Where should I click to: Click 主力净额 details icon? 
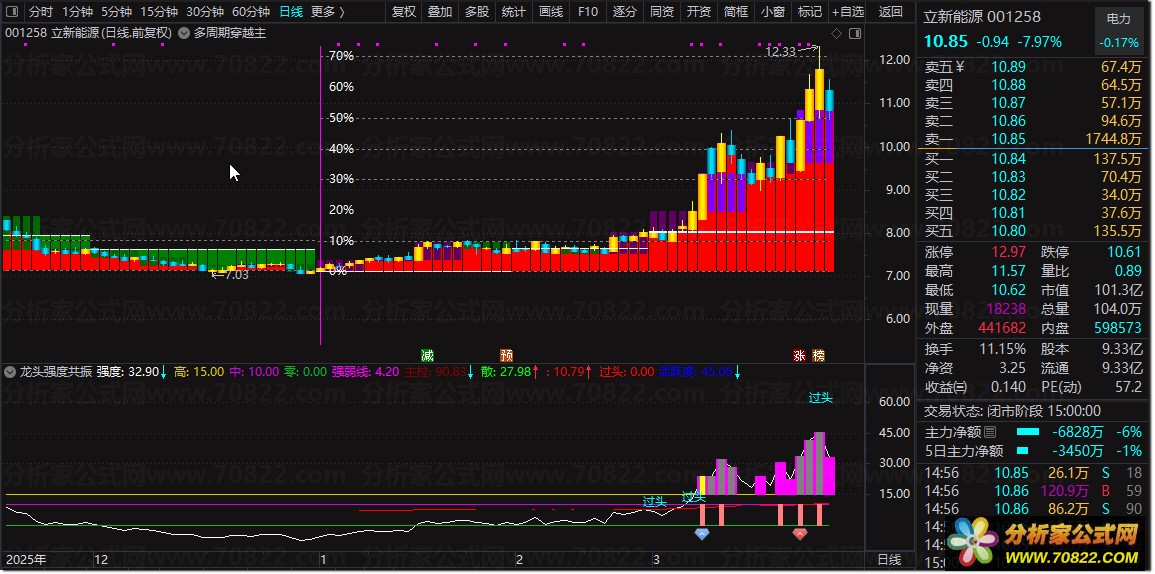click(x=990, y=433)
